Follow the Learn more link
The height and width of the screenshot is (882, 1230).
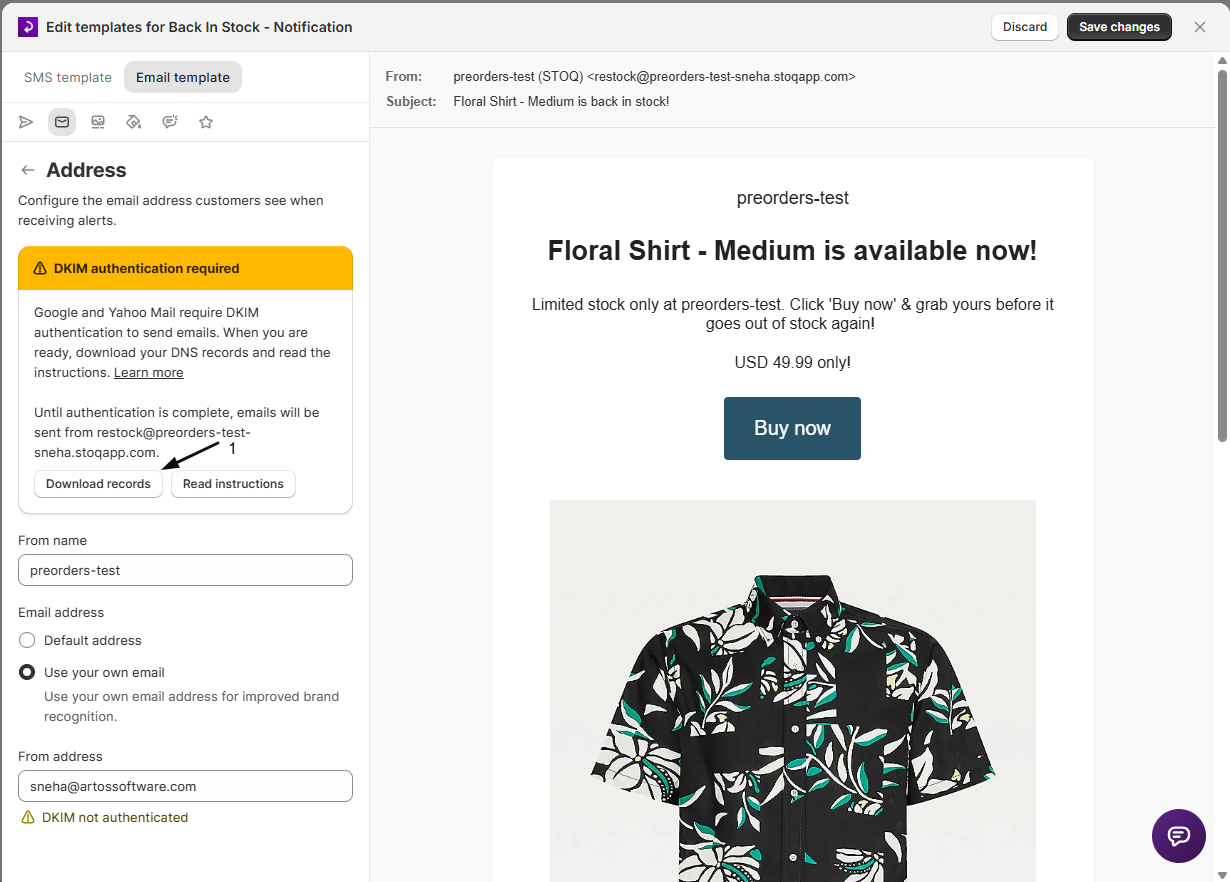[149, 373]
